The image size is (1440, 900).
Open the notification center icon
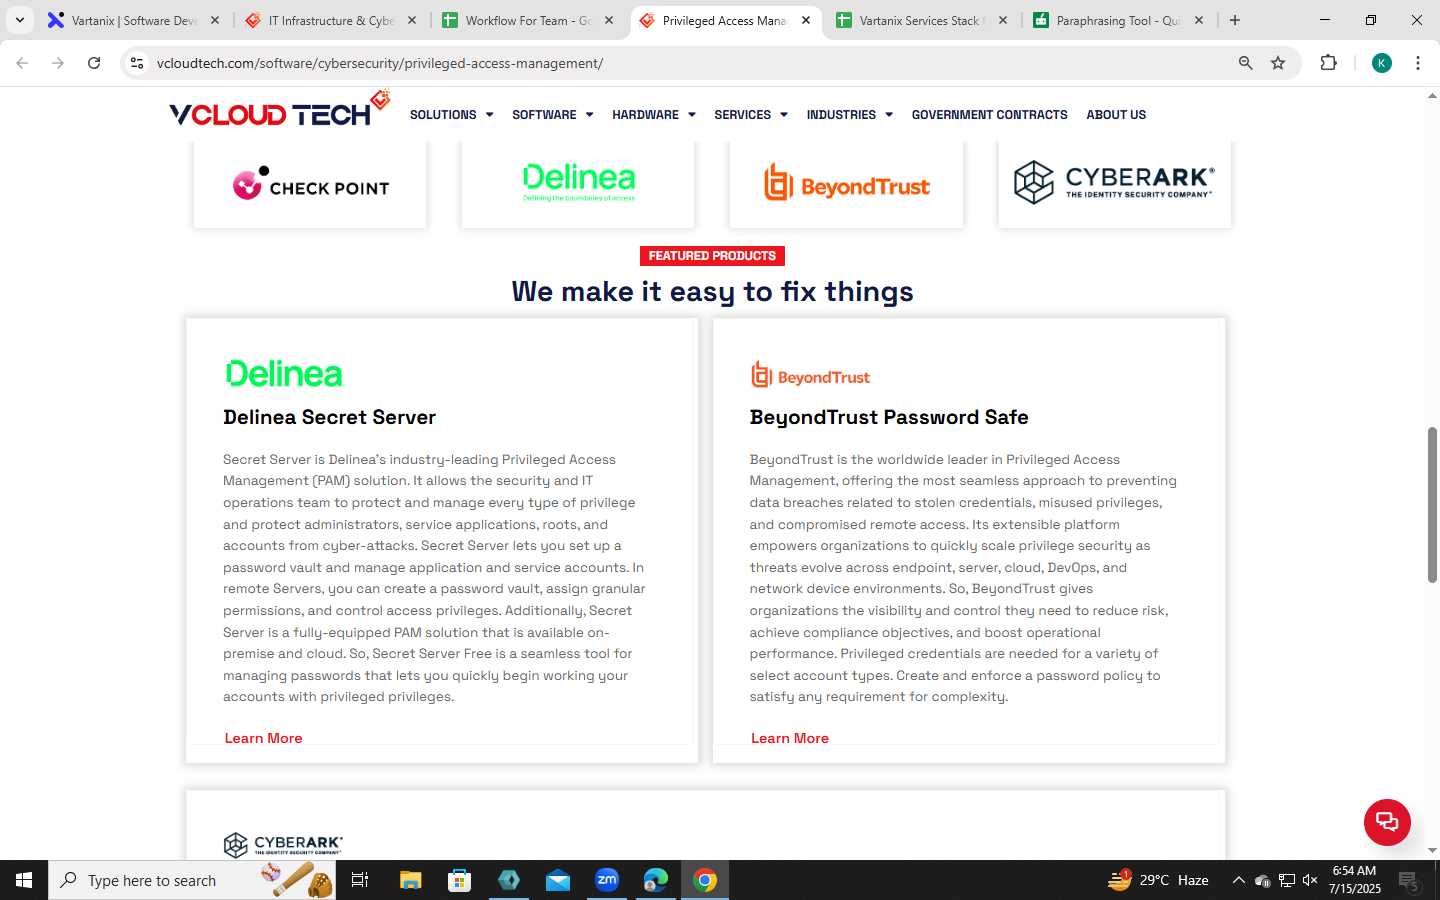pos(1410,880)
